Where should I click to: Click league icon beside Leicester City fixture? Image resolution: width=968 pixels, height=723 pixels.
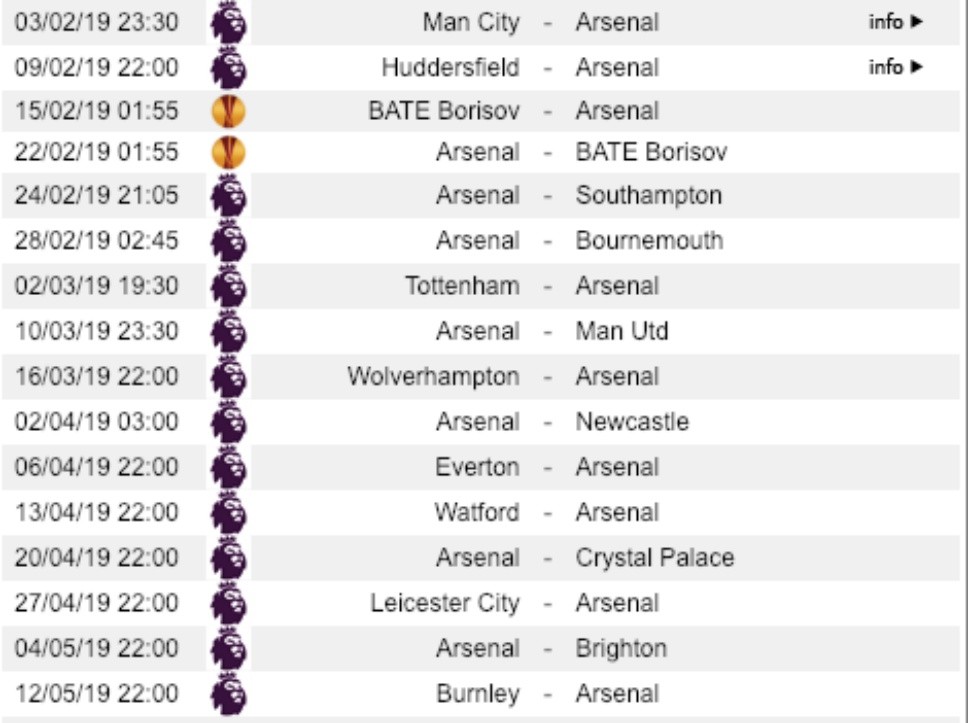pyautogui.click(x=229, y=604)
